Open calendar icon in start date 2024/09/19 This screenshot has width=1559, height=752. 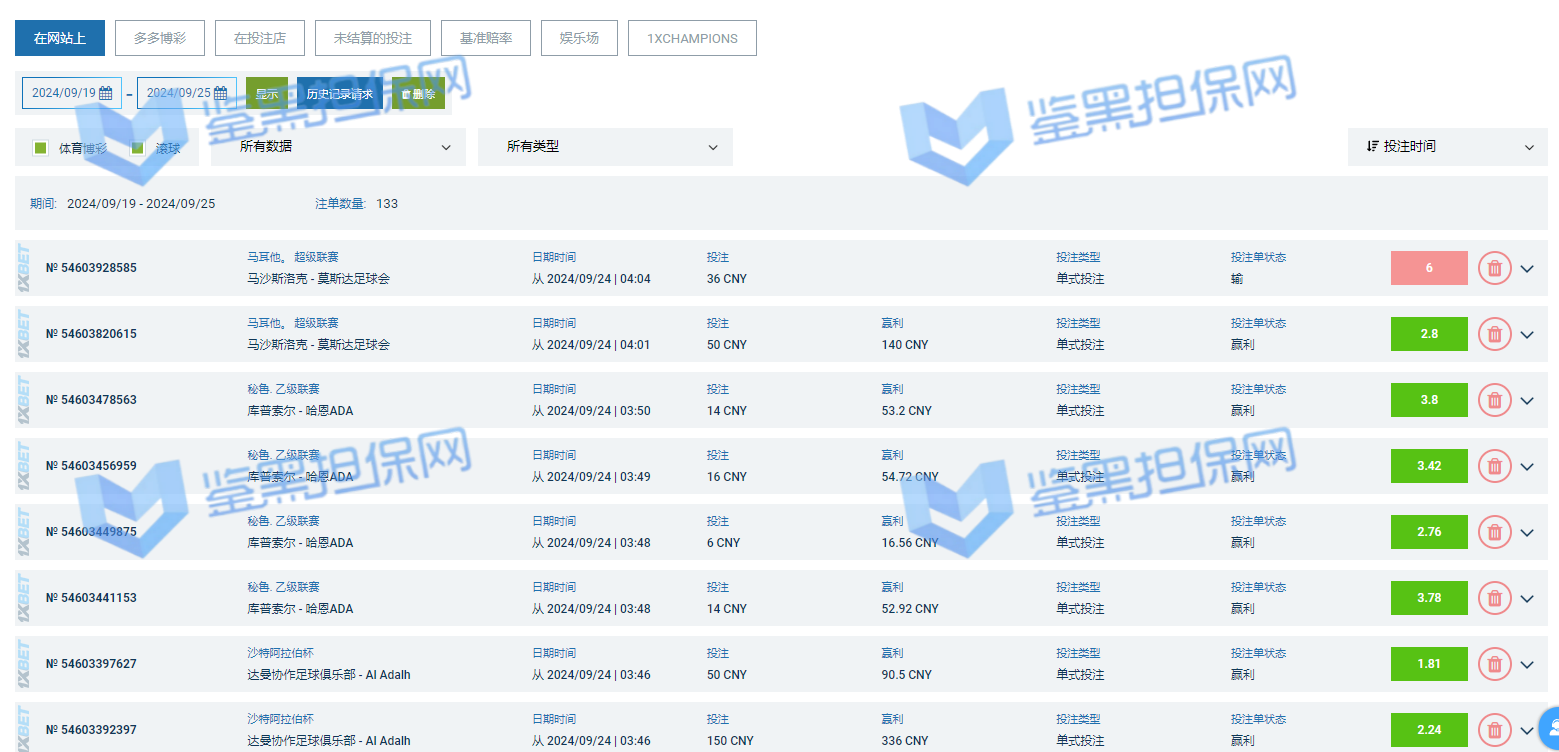point(106,93)
